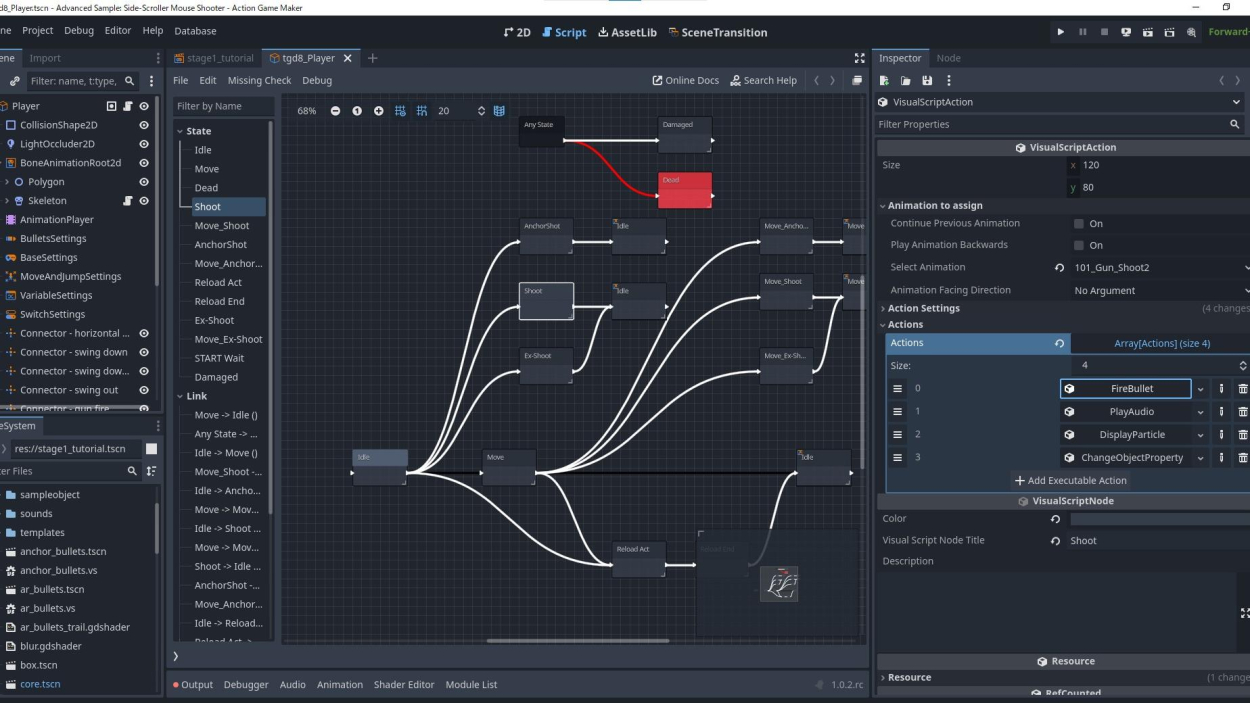
Task: Click the open-in-editor scene icon on Player node
Action: tap(112, 106)
